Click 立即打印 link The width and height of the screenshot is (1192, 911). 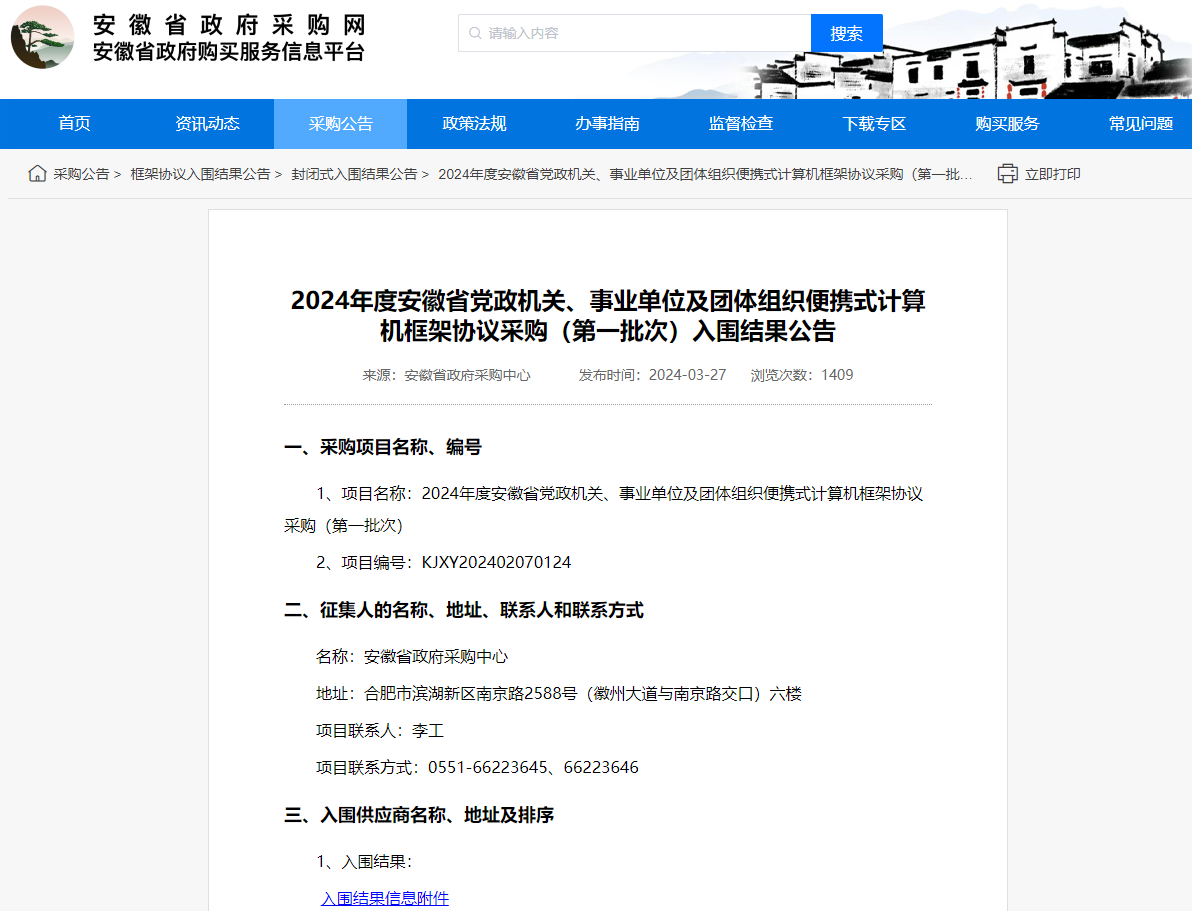point(1053,174)
